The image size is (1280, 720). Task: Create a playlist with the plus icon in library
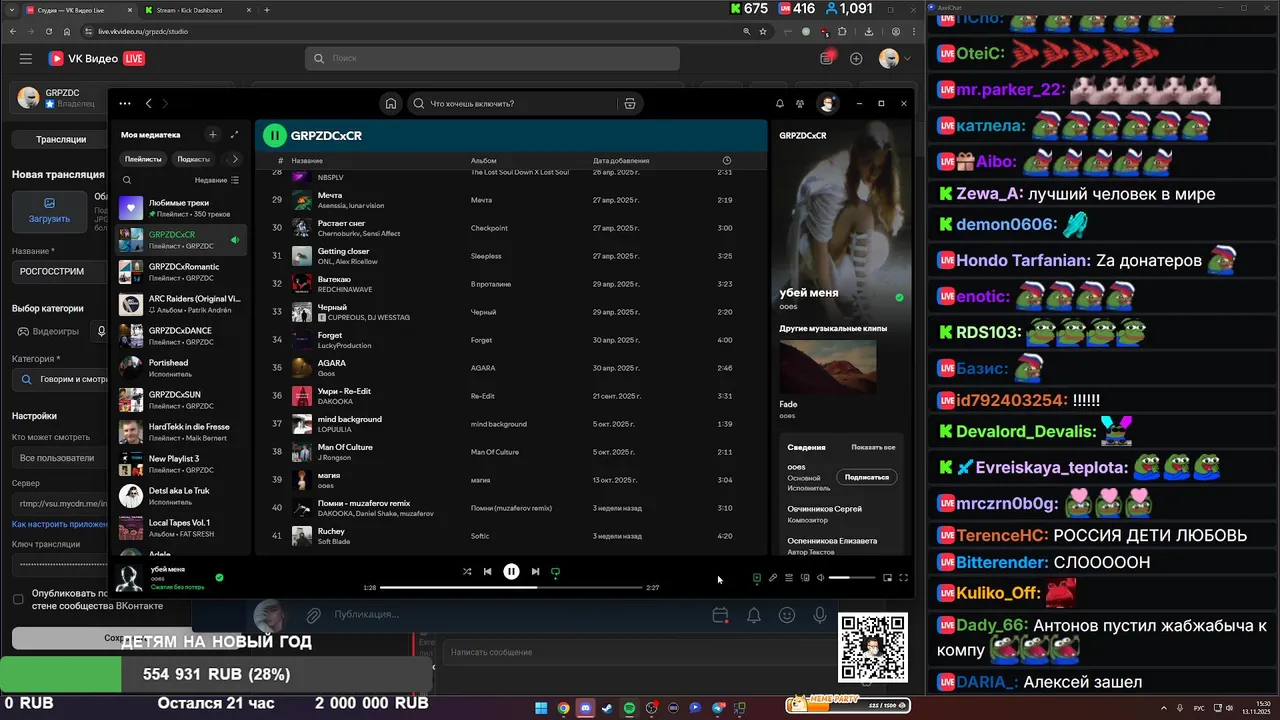coord(212,134)
